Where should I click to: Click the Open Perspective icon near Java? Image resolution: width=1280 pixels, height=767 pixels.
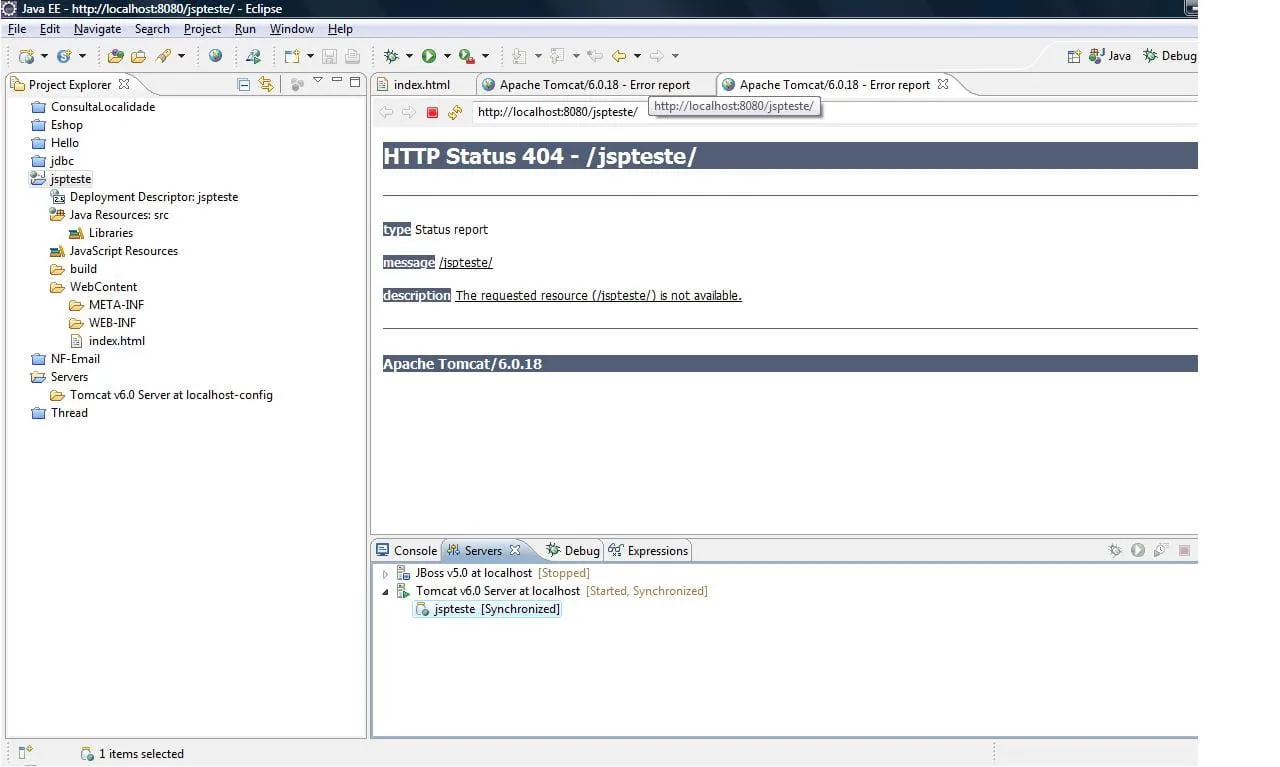1074,56
